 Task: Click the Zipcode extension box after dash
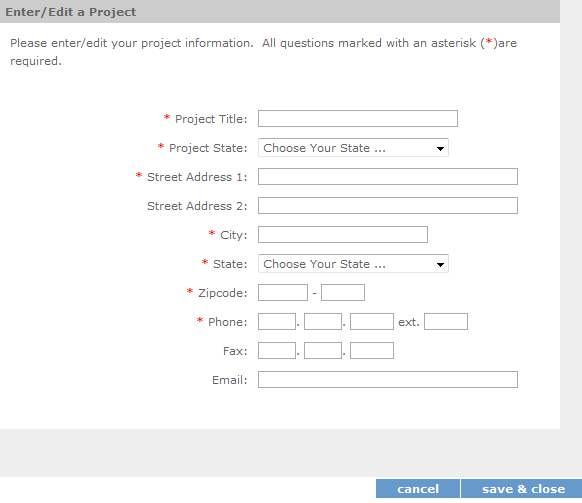(343, 293)
